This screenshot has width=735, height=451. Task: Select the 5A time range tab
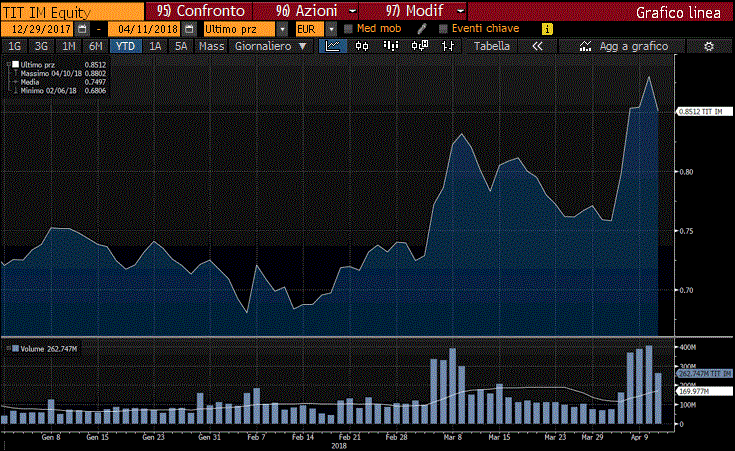coord(181,46)
